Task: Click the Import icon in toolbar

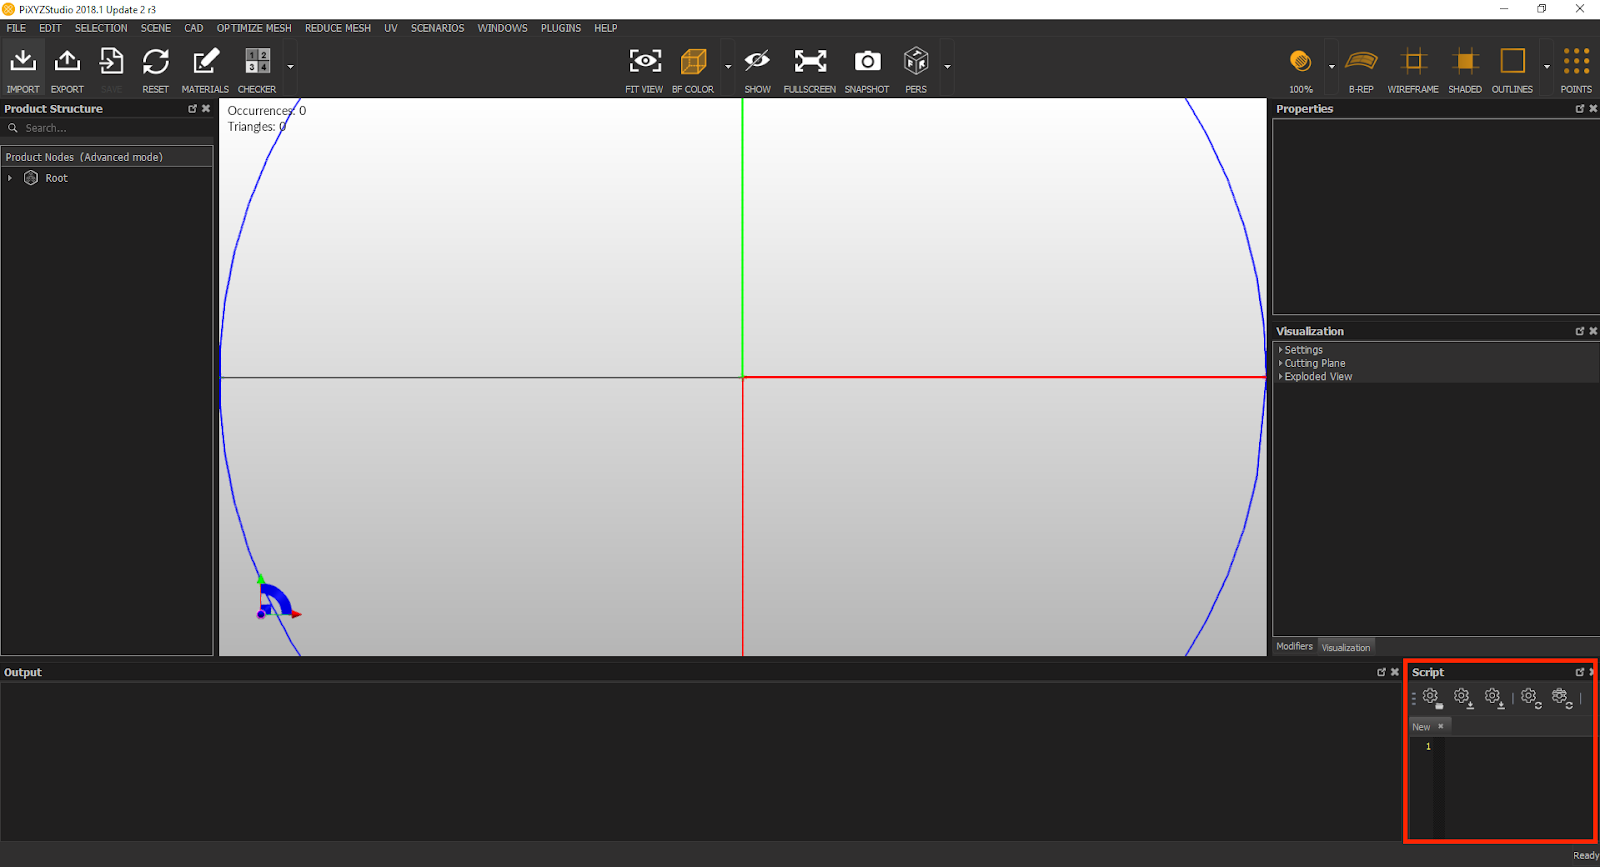Action: 23,63
